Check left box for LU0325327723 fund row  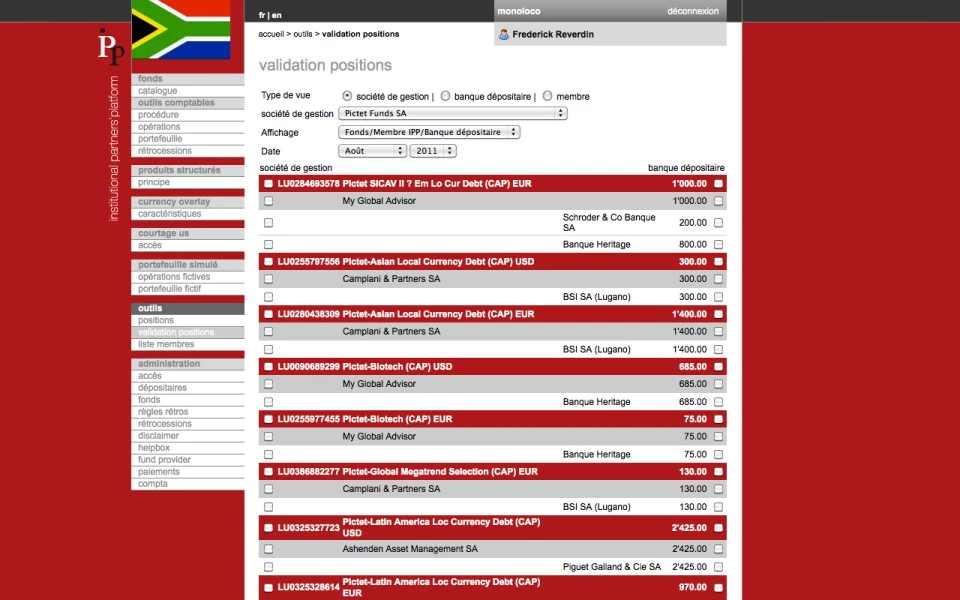pos(268,528)
